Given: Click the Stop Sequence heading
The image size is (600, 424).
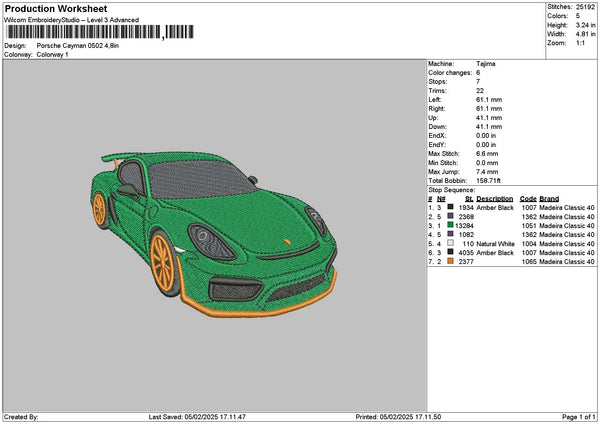Looking at the screenshot, I should pos(452,188).
